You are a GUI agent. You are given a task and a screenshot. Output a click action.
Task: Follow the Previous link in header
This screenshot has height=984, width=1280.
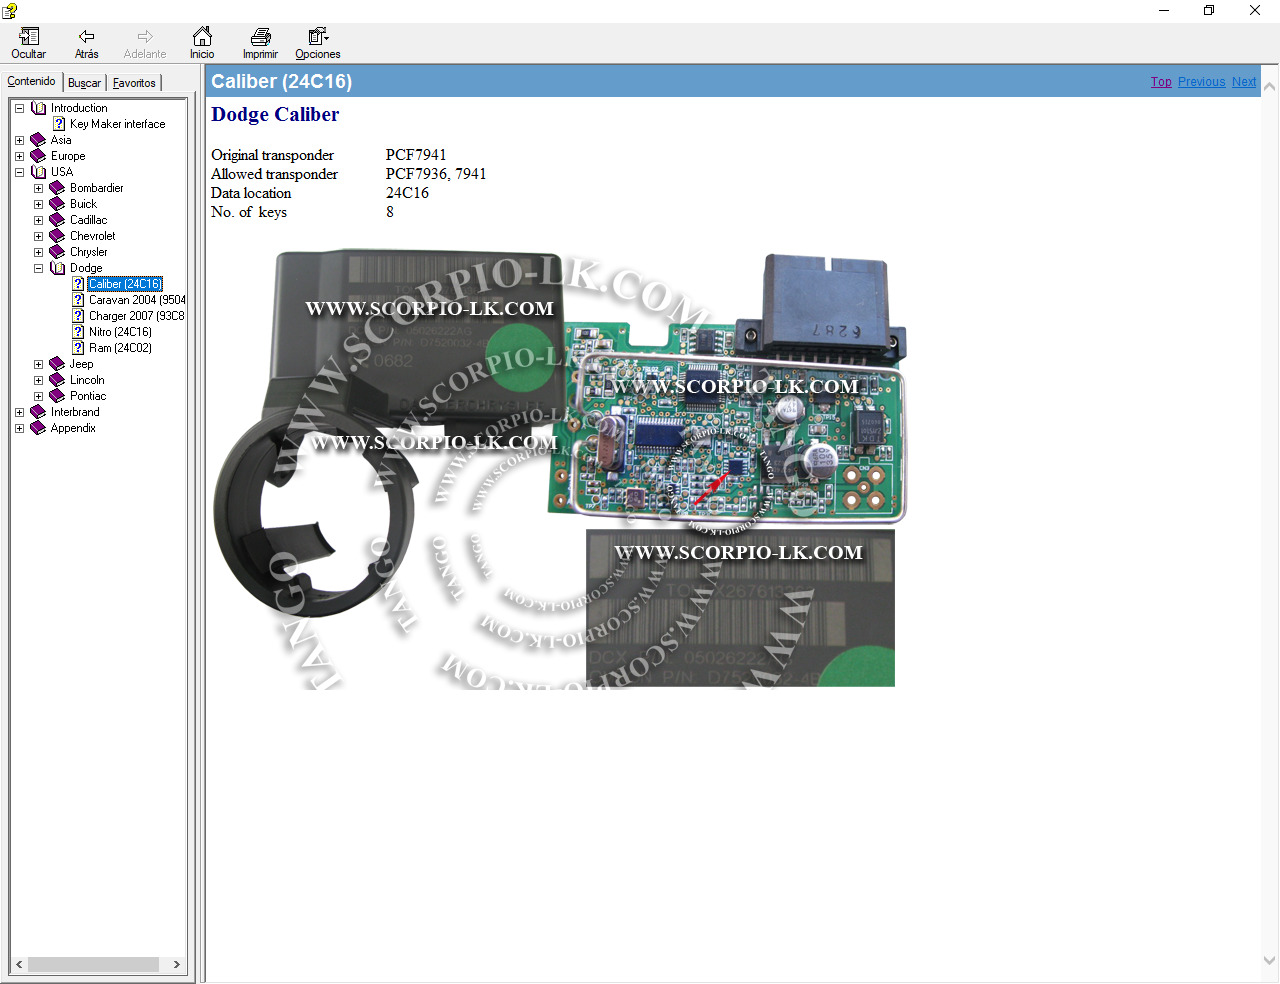(1201, 82)
